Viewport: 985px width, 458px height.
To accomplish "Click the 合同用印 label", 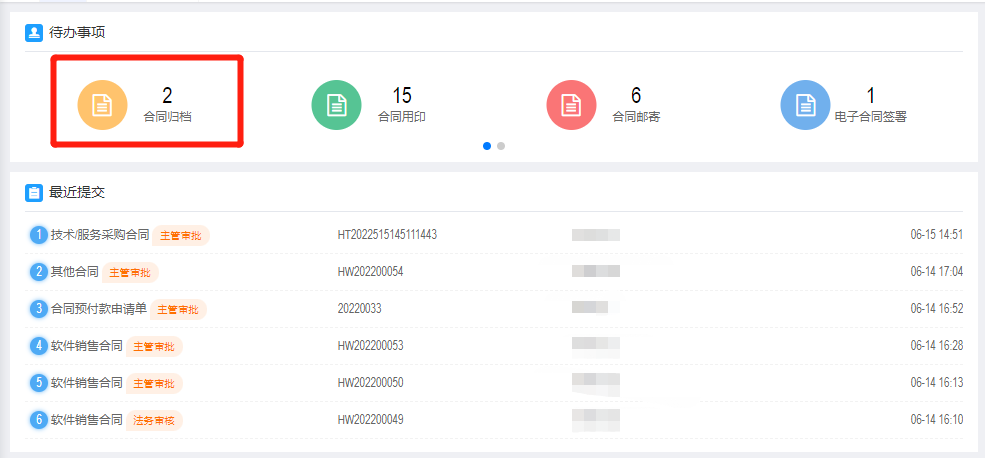I will 402,117.
